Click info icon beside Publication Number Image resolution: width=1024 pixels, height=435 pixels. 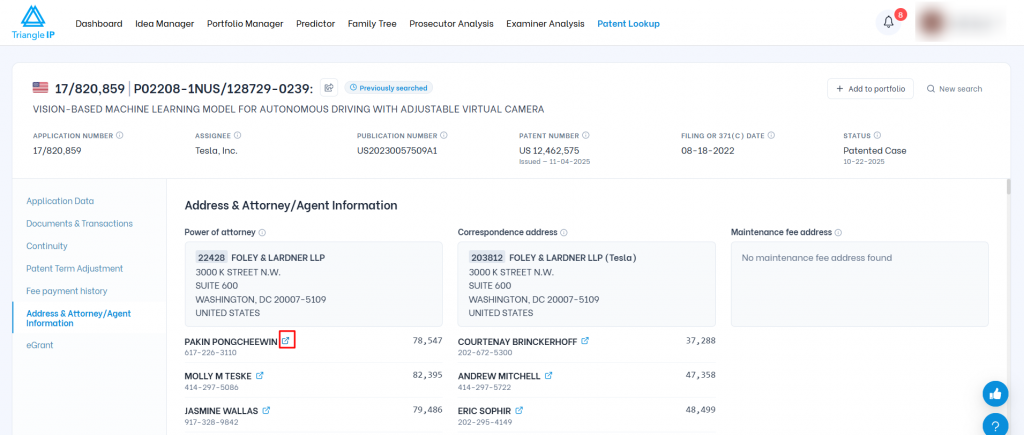pyautogui.click(x=443, y=136)
